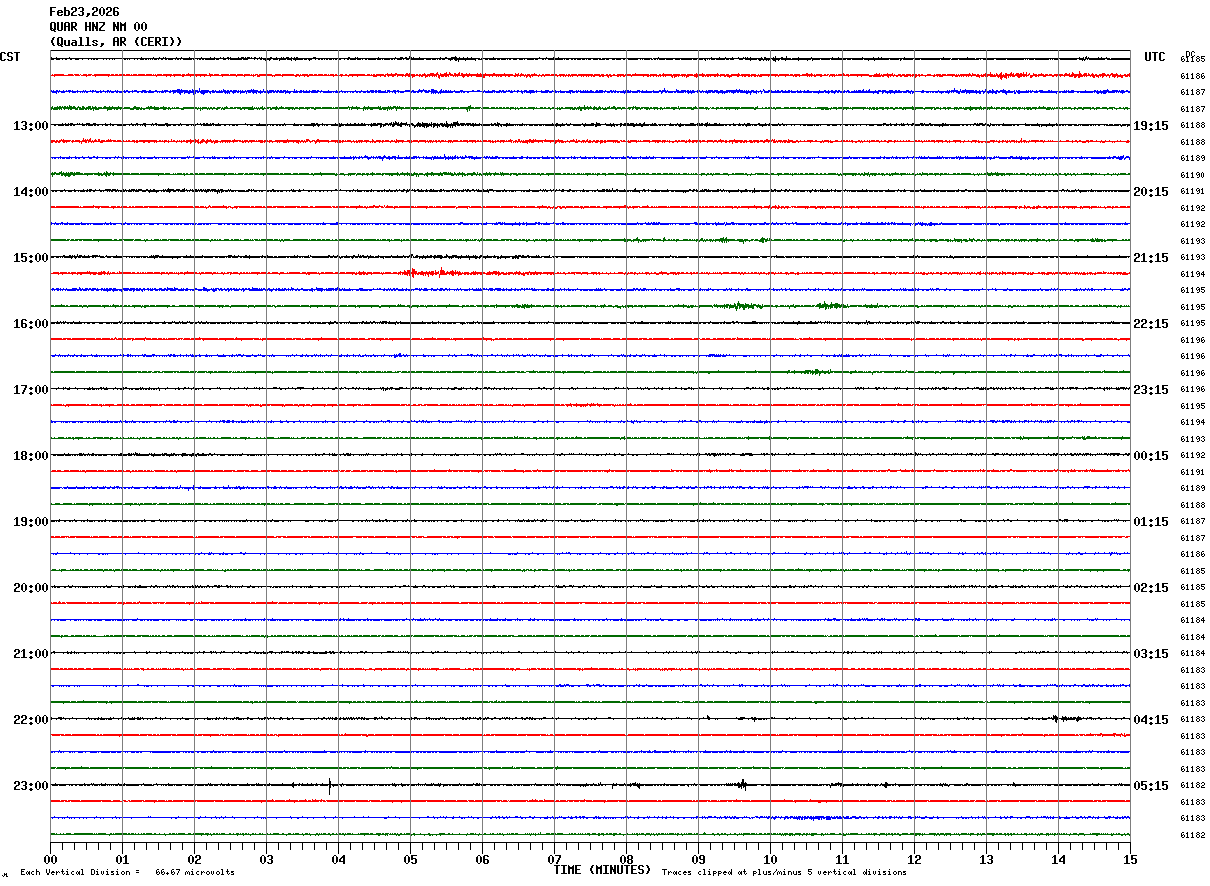This screenshot has height=886, width=1210.
Task: Click the location text (Qualls, AR (CERI))
Action: [x=116, y=42]
